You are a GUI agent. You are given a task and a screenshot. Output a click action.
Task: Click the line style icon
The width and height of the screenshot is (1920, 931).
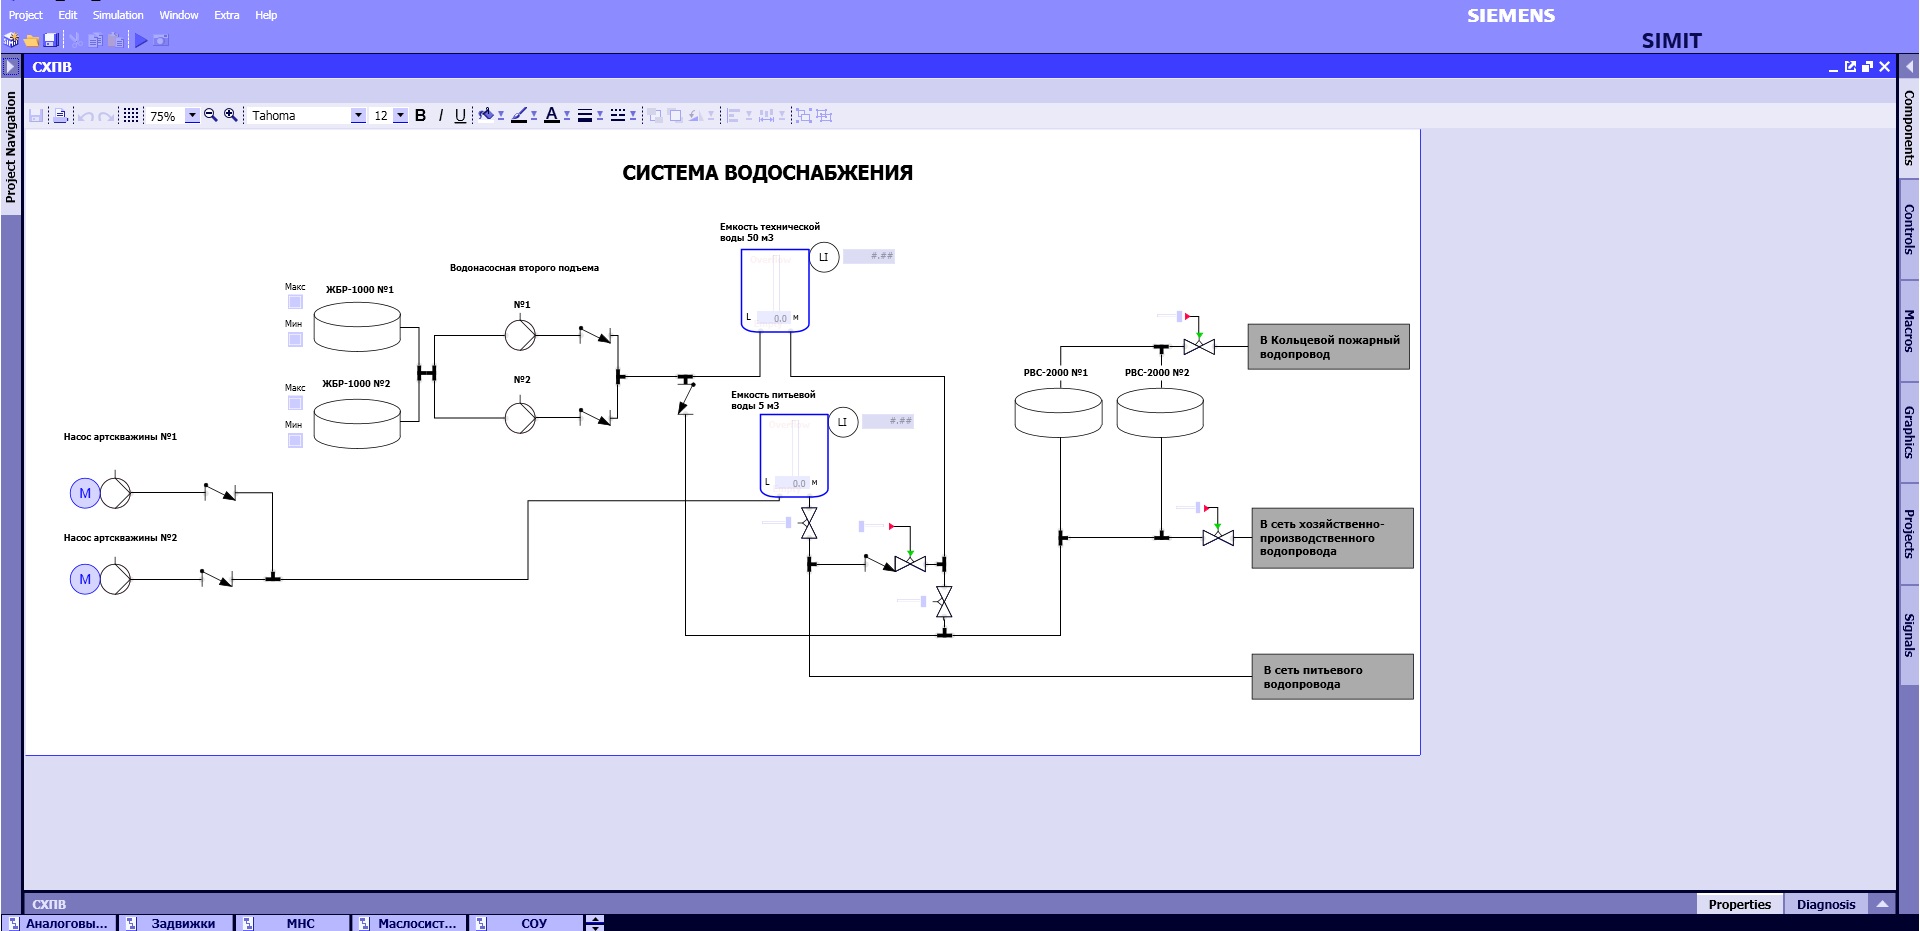(x=585, y=116)
